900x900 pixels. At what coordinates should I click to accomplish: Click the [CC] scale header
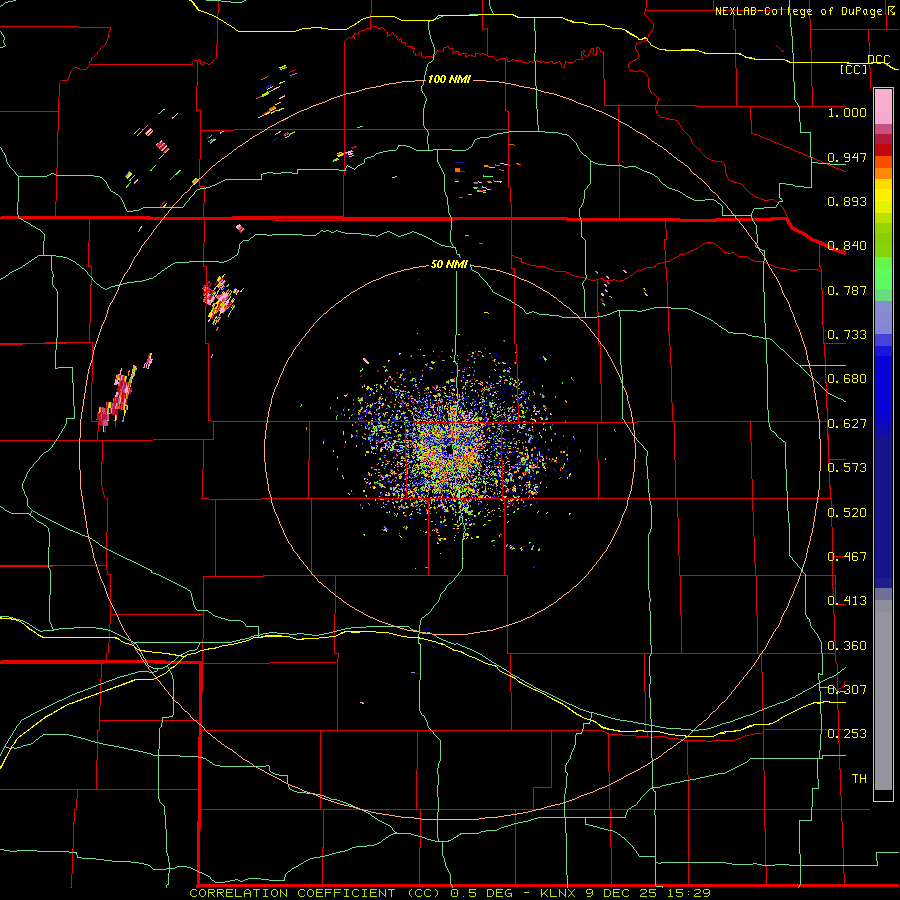pos(854,69)
